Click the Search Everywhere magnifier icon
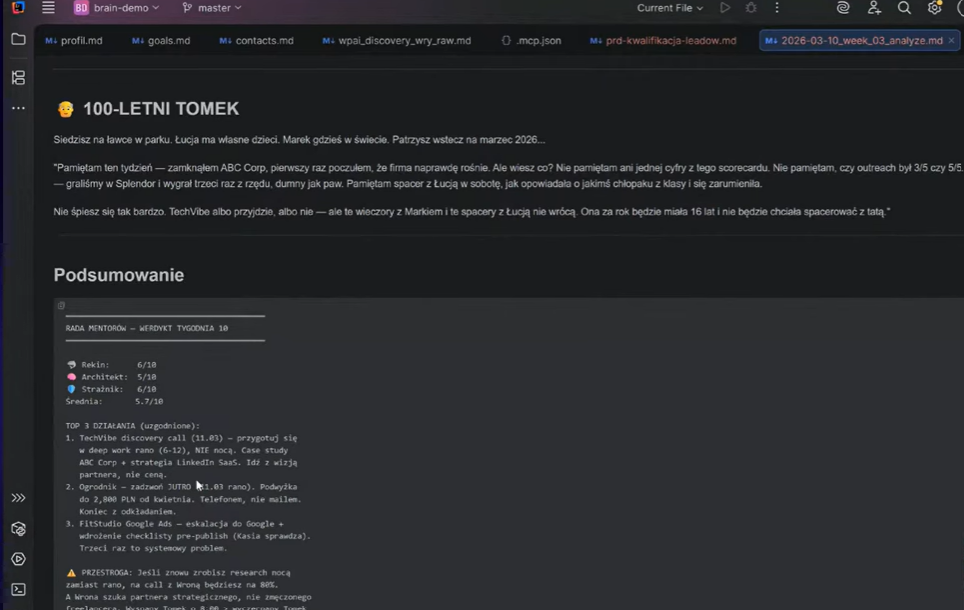 point(904,8)
